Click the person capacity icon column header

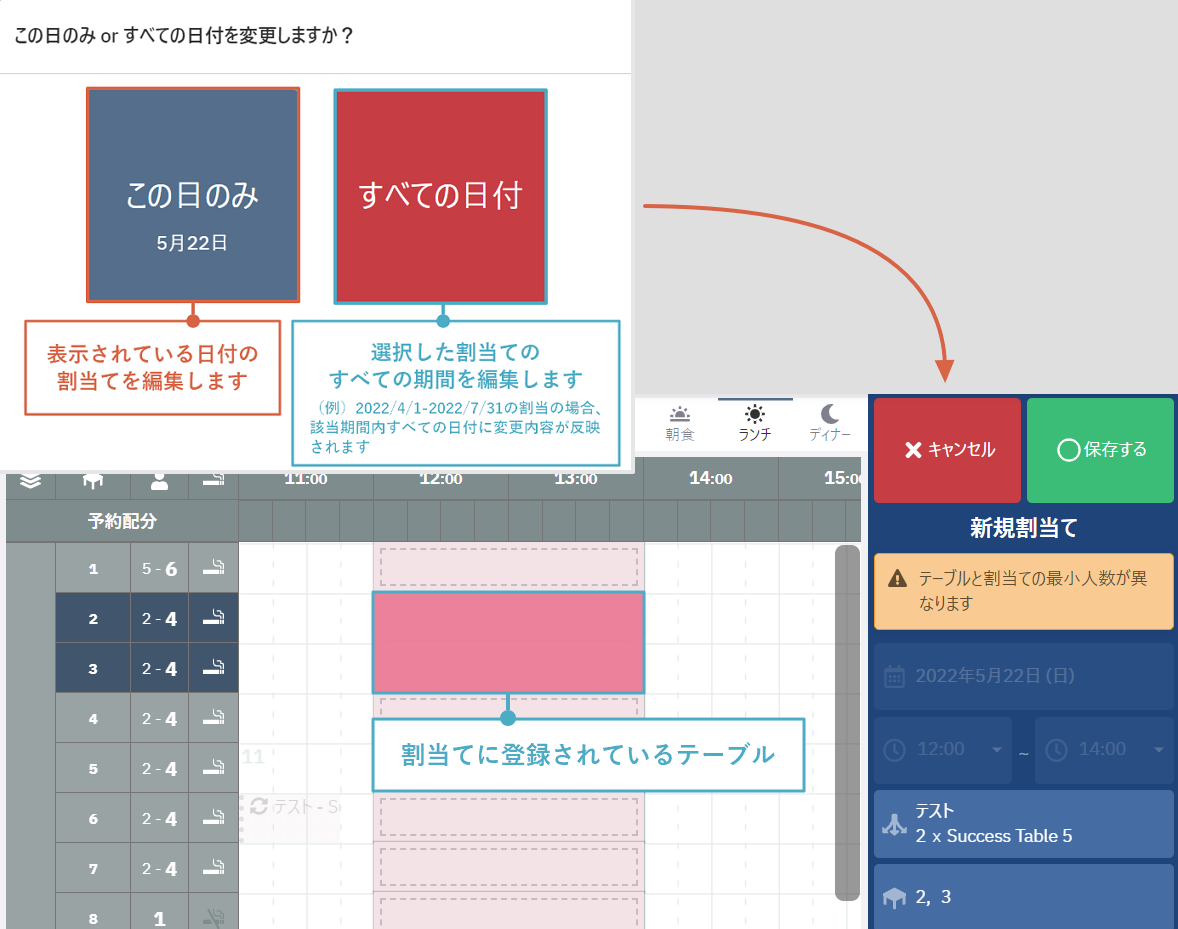pos(159,481)
